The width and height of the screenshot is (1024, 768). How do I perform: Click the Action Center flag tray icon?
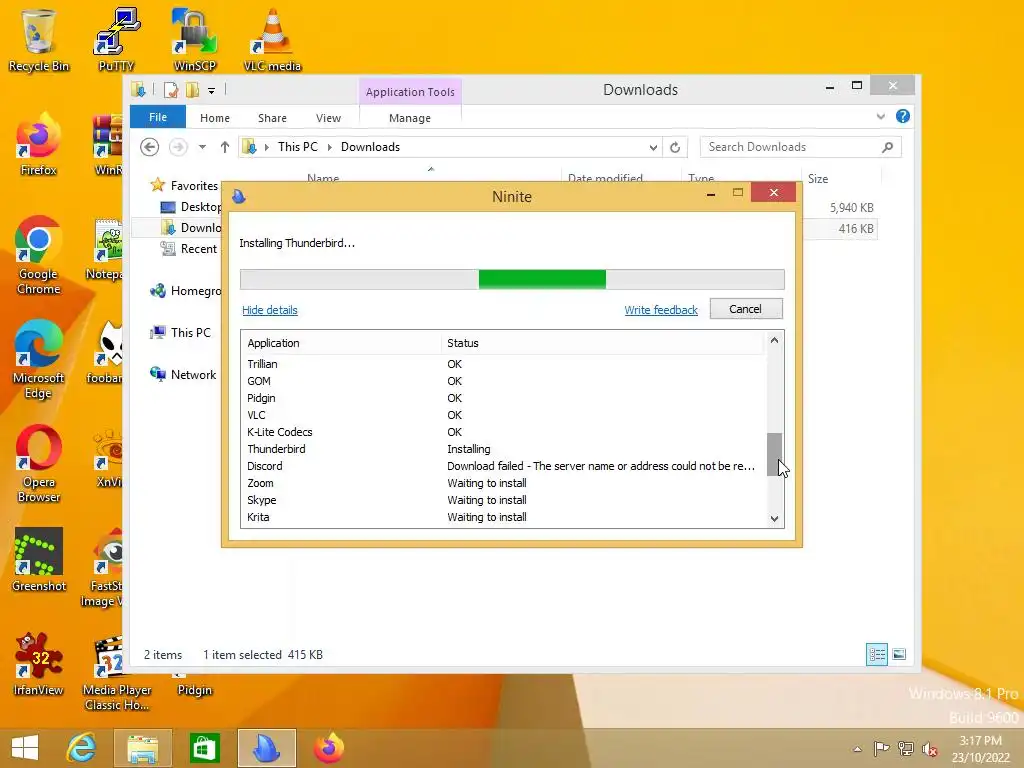(x=881, y=749)
